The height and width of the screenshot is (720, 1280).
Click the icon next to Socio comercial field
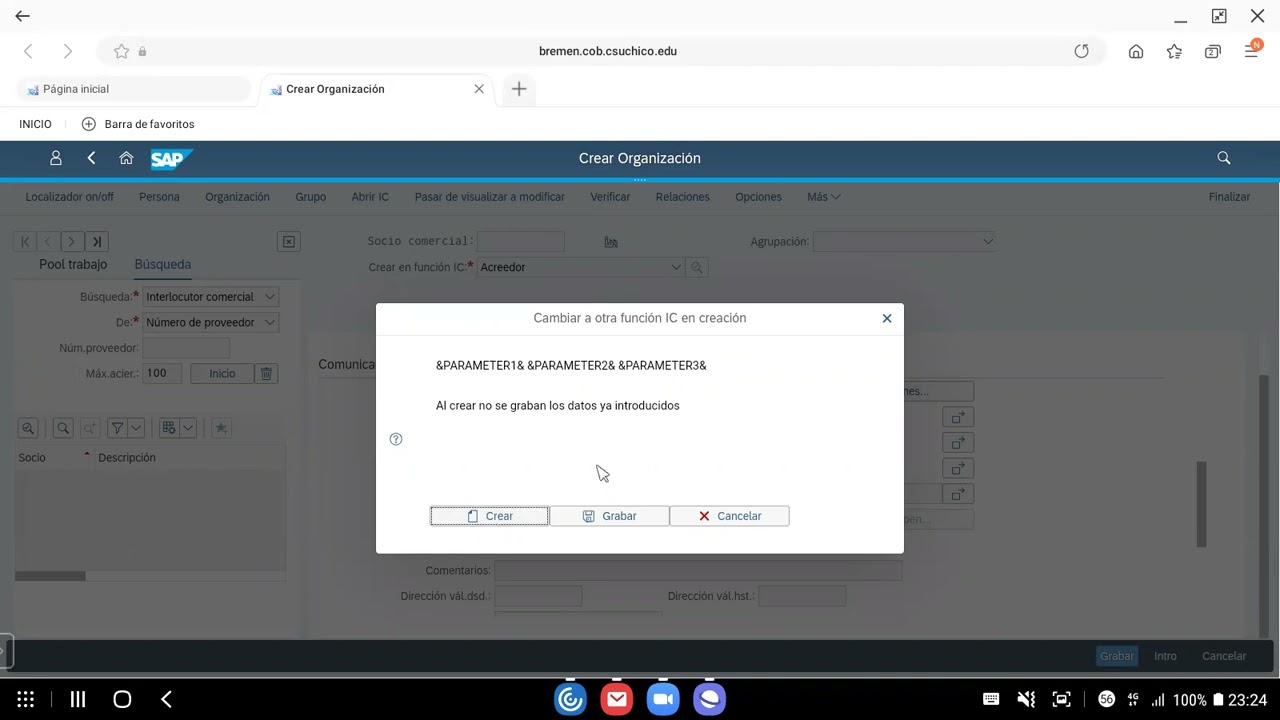click(x=611, y=241)
